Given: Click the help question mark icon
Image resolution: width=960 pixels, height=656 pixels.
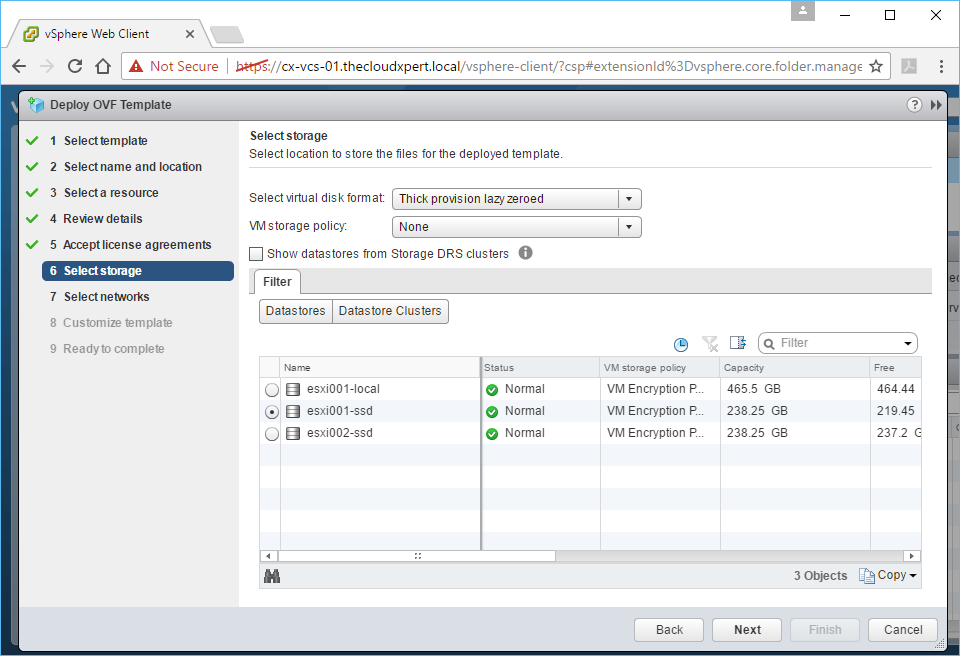Looking at the screenshot, I should click(x=914, y=105).
